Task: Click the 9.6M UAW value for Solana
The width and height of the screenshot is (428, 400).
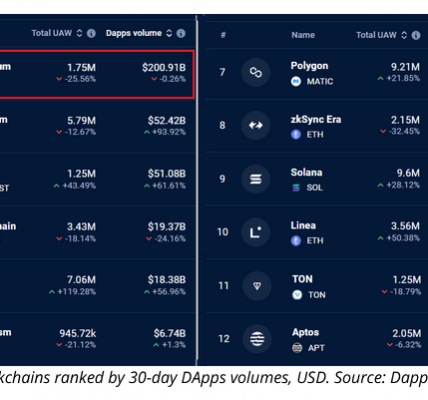Action: (408, 173)
